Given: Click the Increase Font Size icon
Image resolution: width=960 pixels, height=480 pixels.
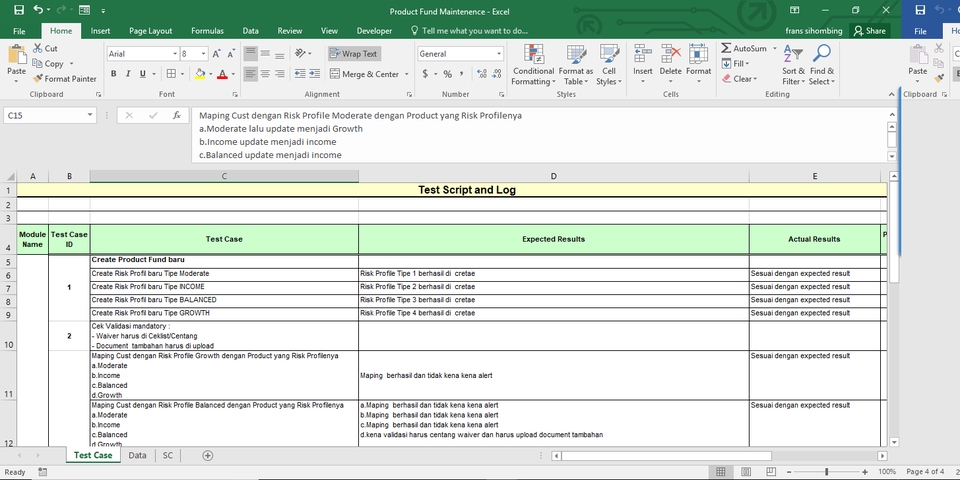Looking at the screenshot, I should [217, 54].
